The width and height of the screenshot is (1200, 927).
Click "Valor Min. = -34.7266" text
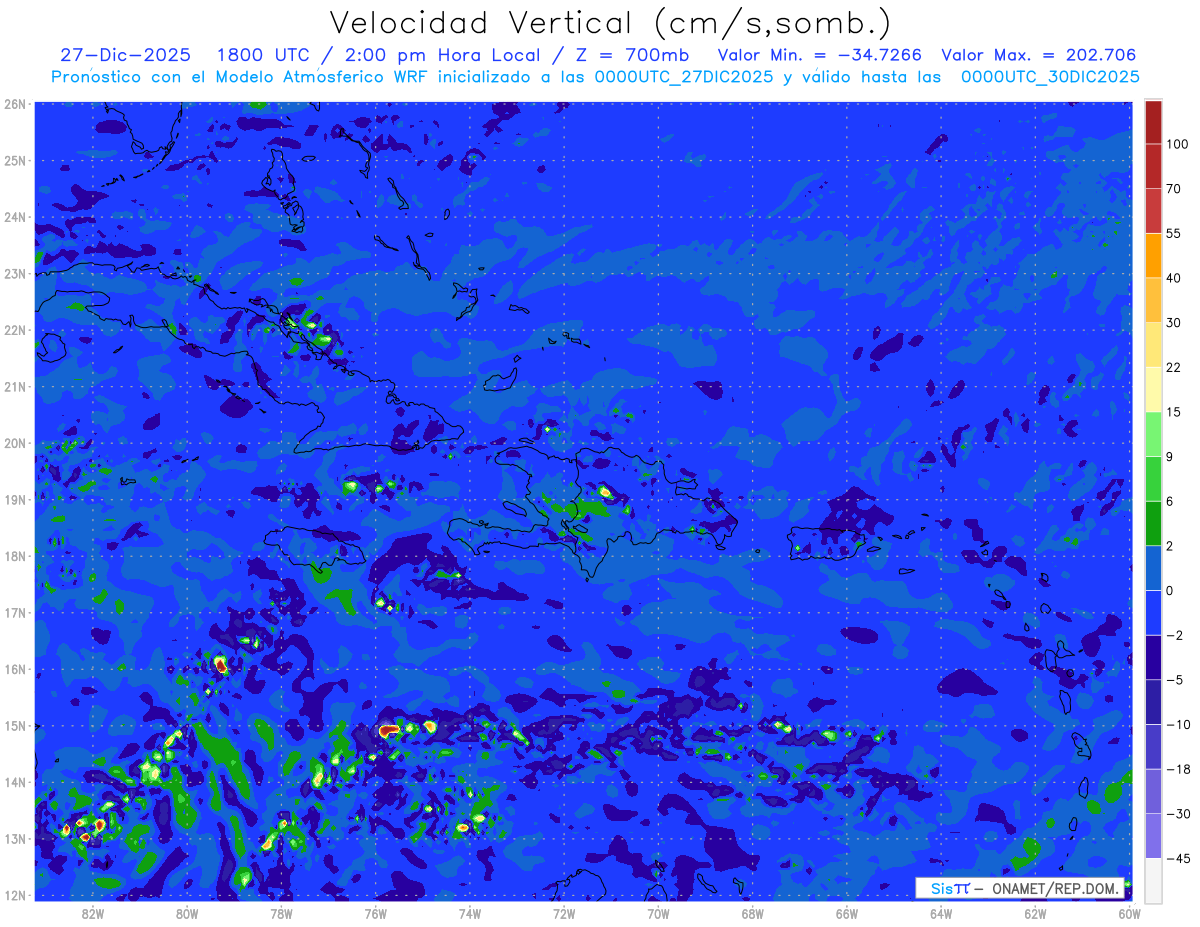click(x=820, y=55)
